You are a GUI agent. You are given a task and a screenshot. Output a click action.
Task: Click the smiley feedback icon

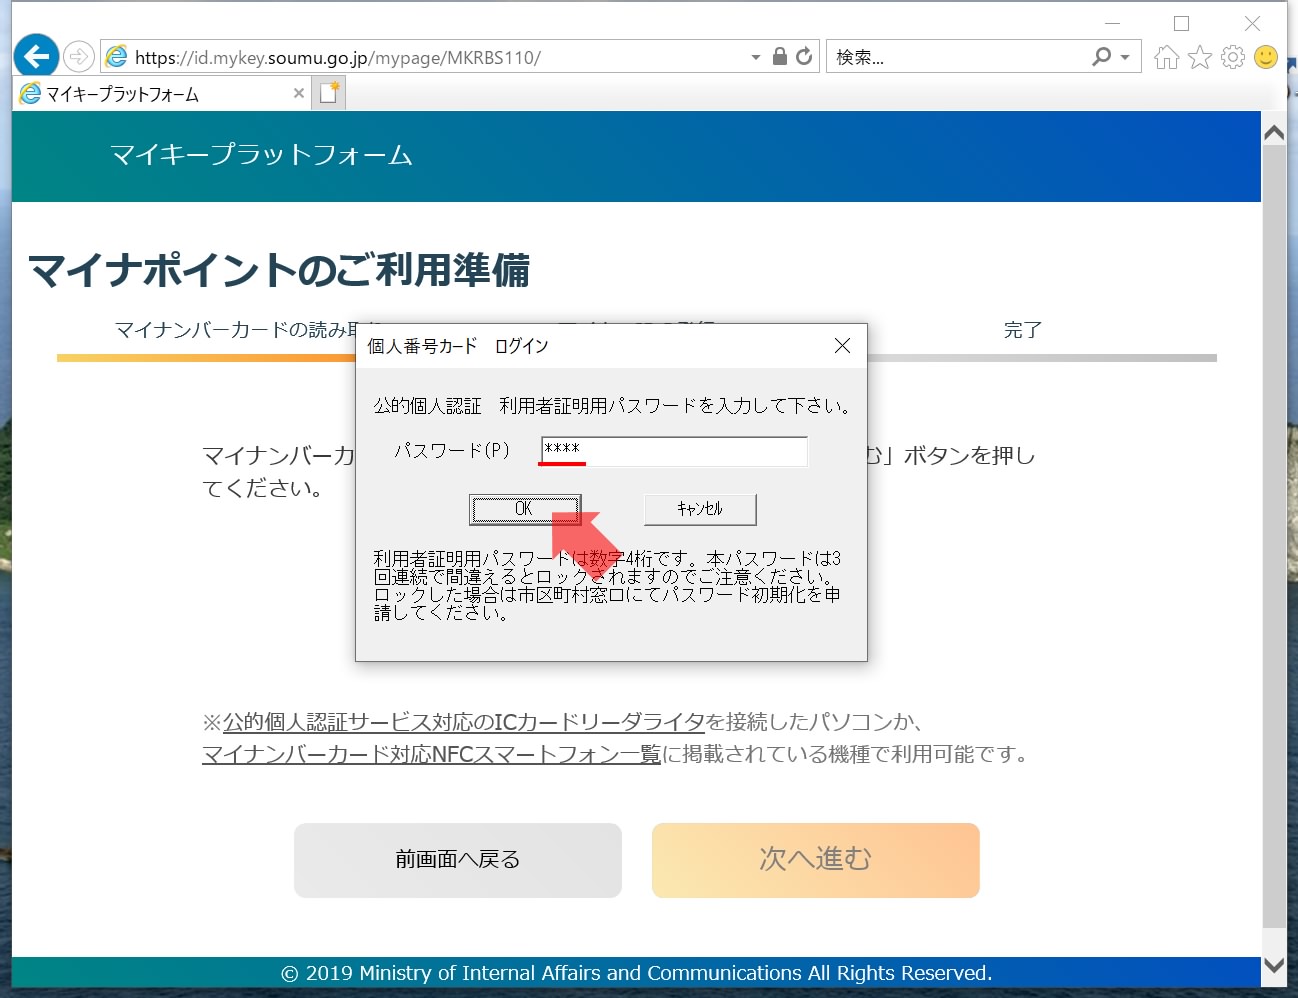click(x=1266, y=57)
